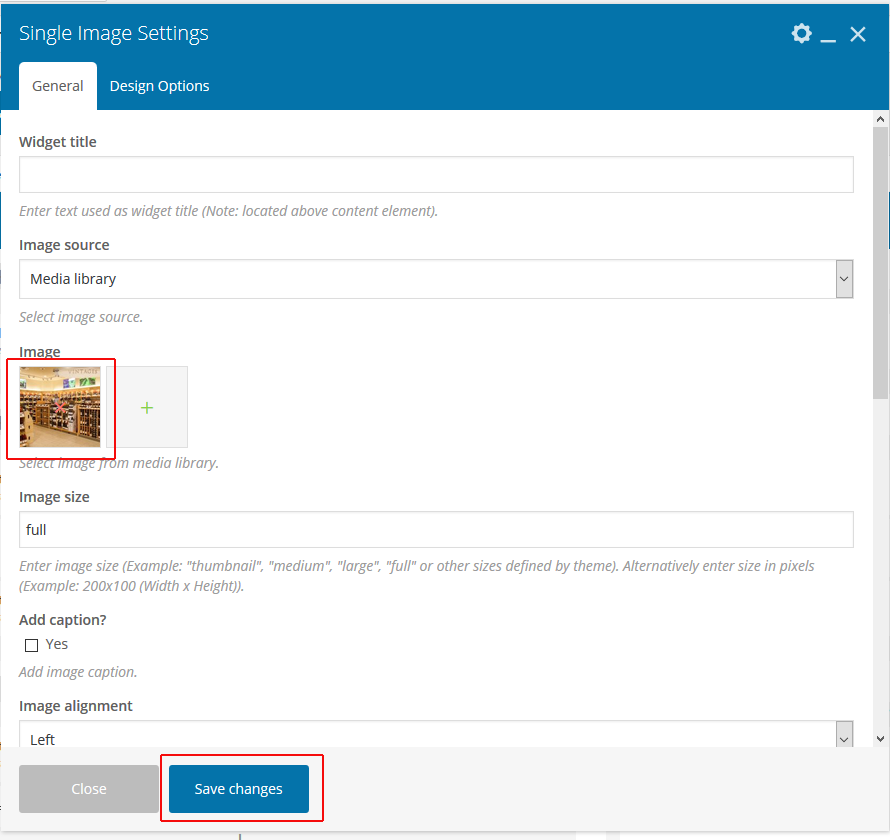Switch to the General tab

tap(58, 86)
